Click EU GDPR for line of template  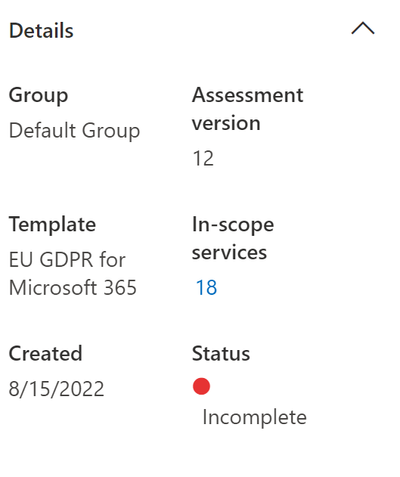point(67,260)
